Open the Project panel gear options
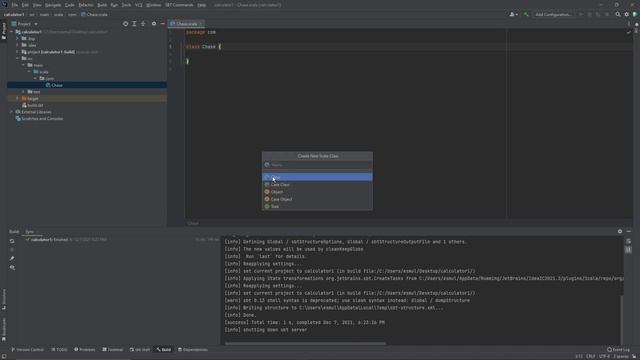640x360 pixels. pyautogui.click(x=154, y=24)
